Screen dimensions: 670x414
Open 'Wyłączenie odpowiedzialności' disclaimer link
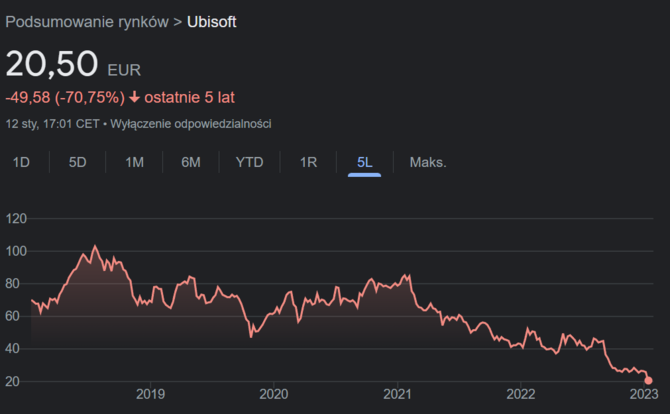point(191,124)
